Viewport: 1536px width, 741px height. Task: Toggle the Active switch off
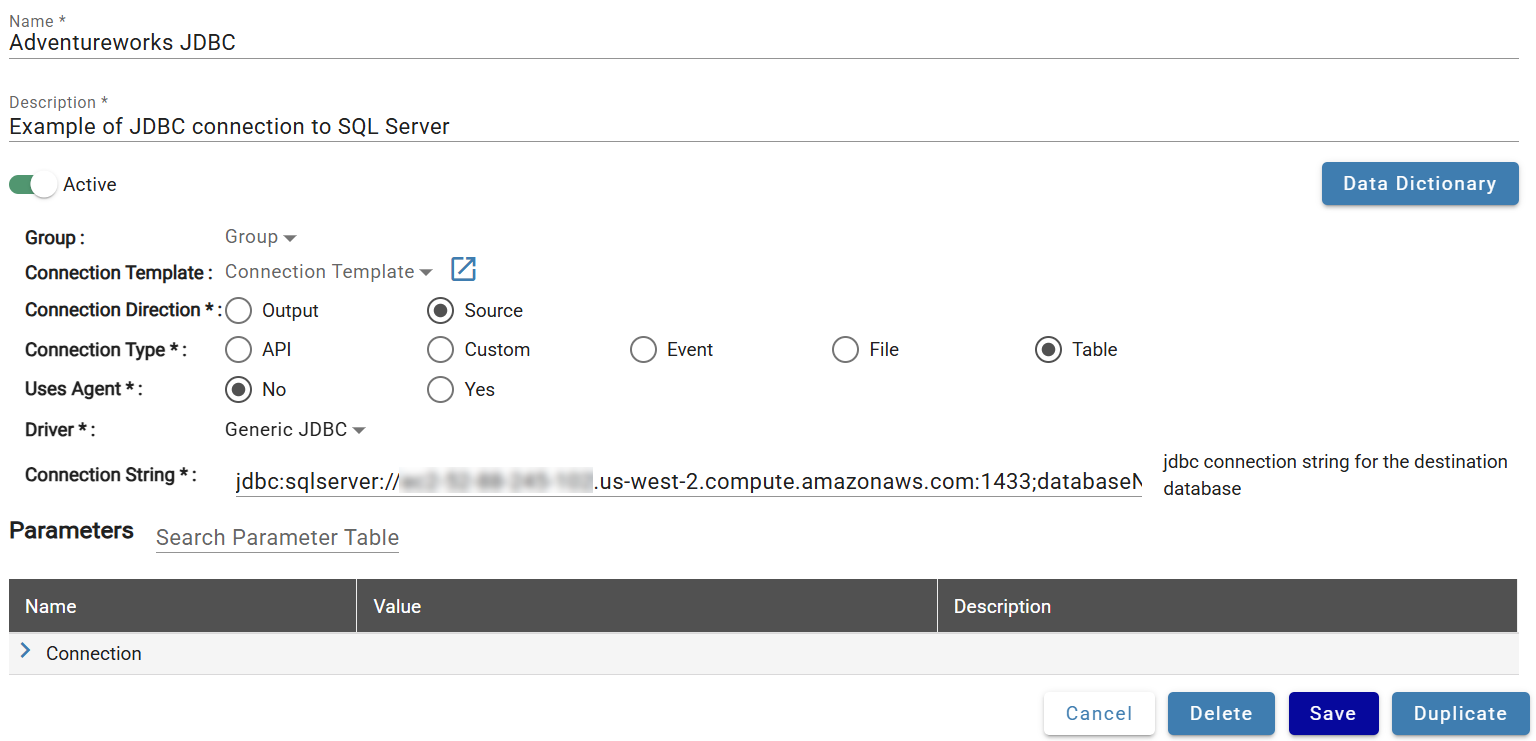[33, 185]
